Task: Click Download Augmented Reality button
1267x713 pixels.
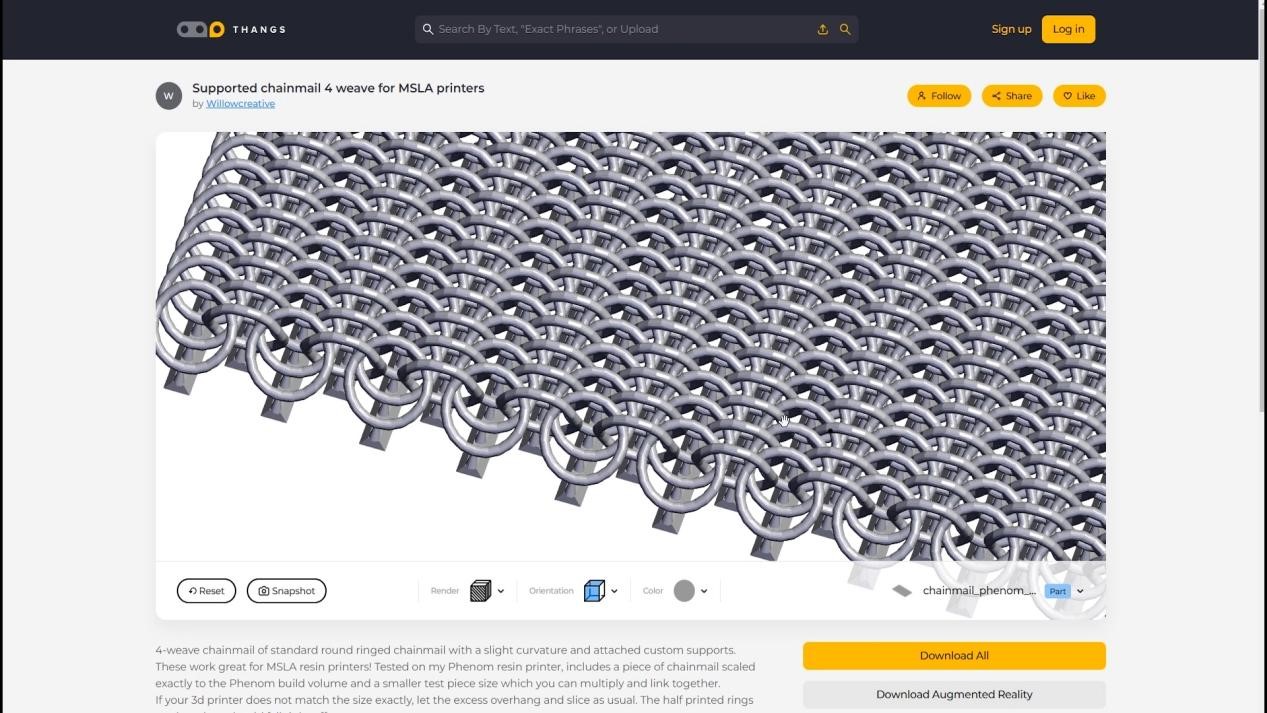Action: pos(954,694)
